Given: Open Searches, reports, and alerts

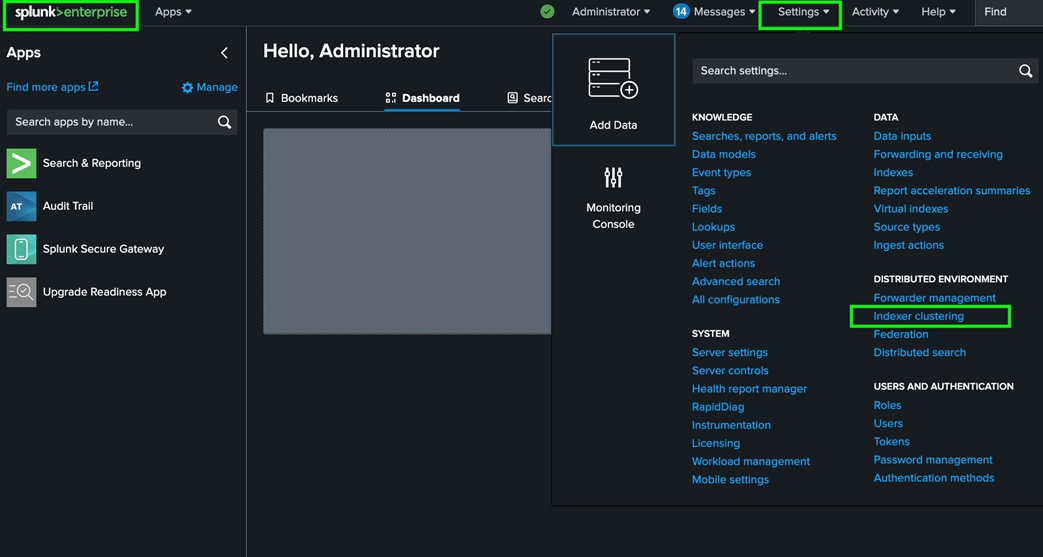Looking at the screenshot, I should point(764,136).
